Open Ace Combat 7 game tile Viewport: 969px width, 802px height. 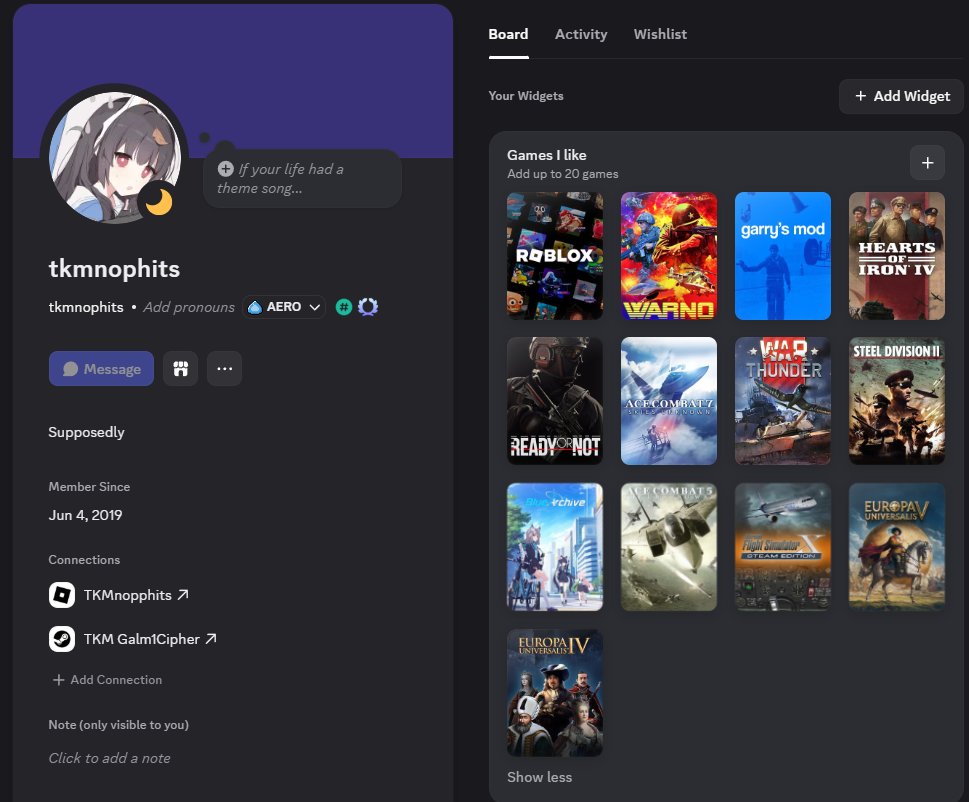(x=669, y=401)
